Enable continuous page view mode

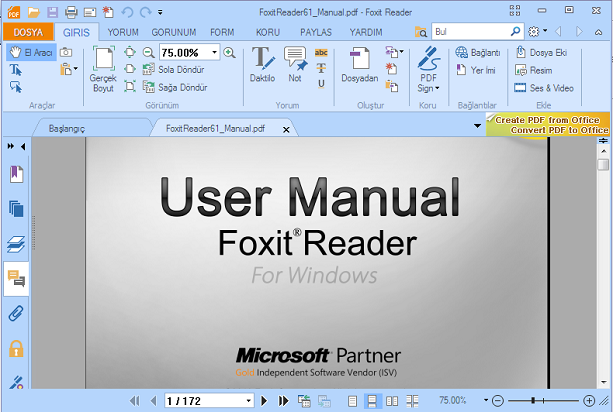372,401
